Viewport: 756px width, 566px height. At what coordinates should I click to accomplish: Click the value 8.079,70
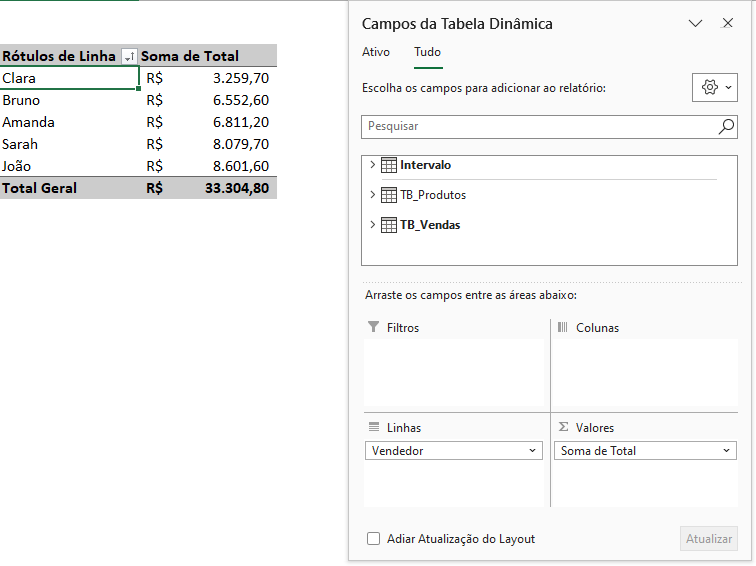[x=241, y=144]
